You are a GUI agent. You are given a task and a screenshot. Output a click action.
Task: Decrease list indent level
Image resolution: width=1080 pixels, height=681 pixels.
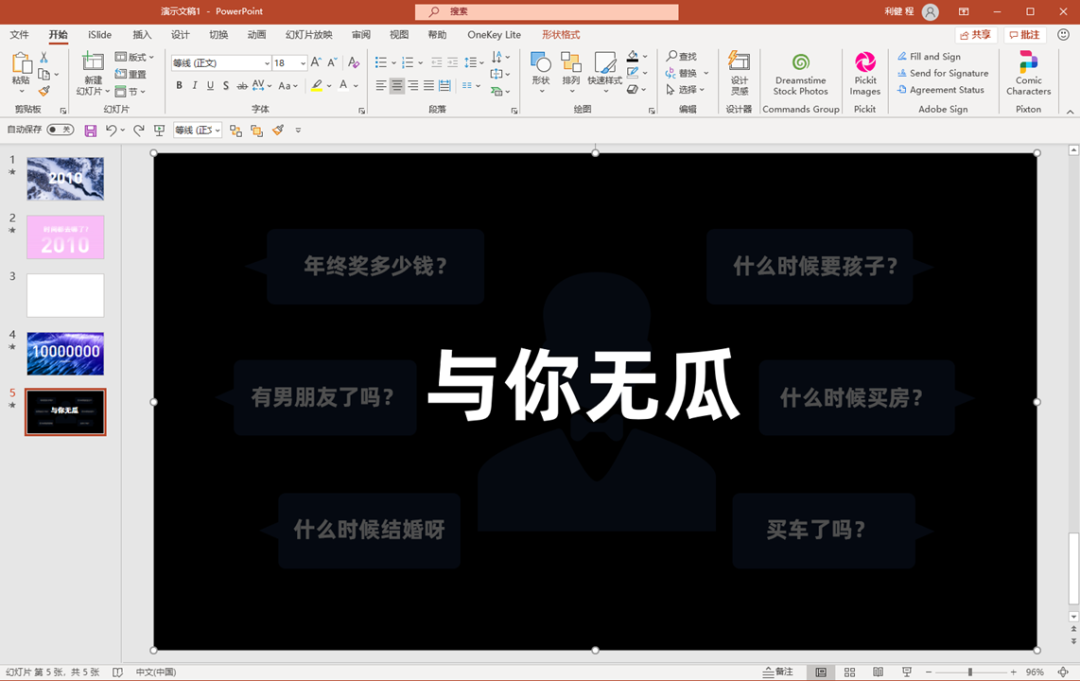(437, 63)
